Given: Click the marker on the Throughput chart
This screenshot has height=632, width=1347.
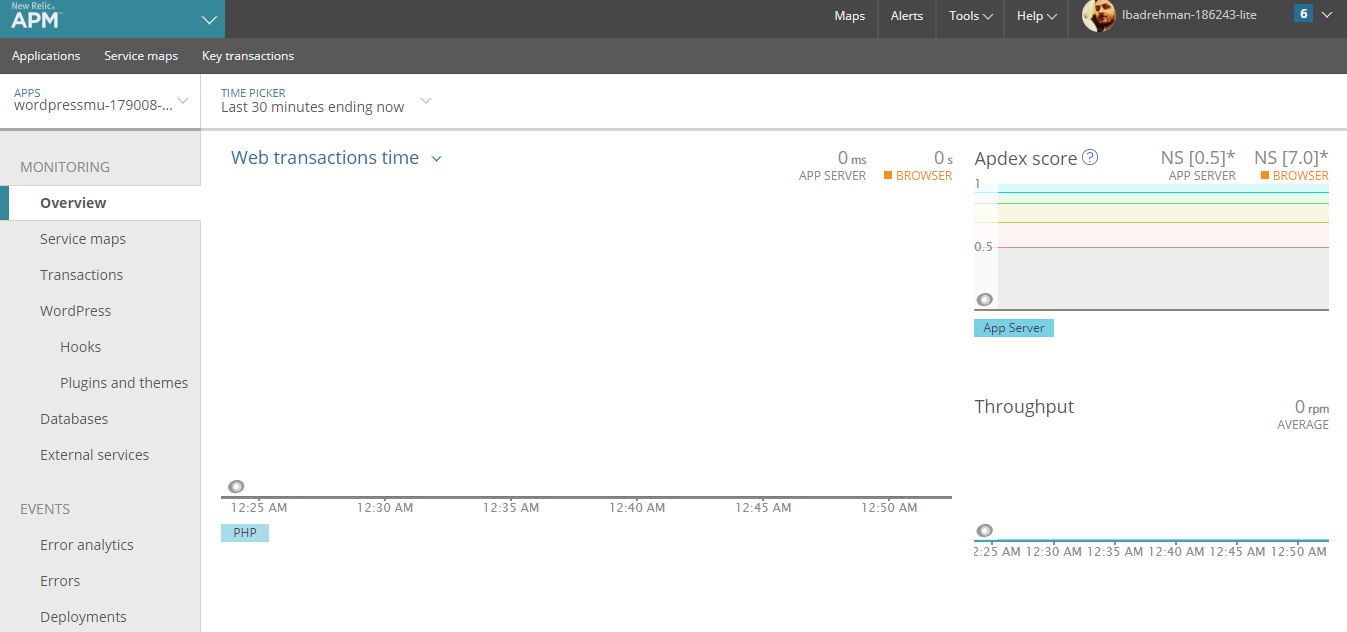Looking at the screenshot, I should [x=985, y=531].
